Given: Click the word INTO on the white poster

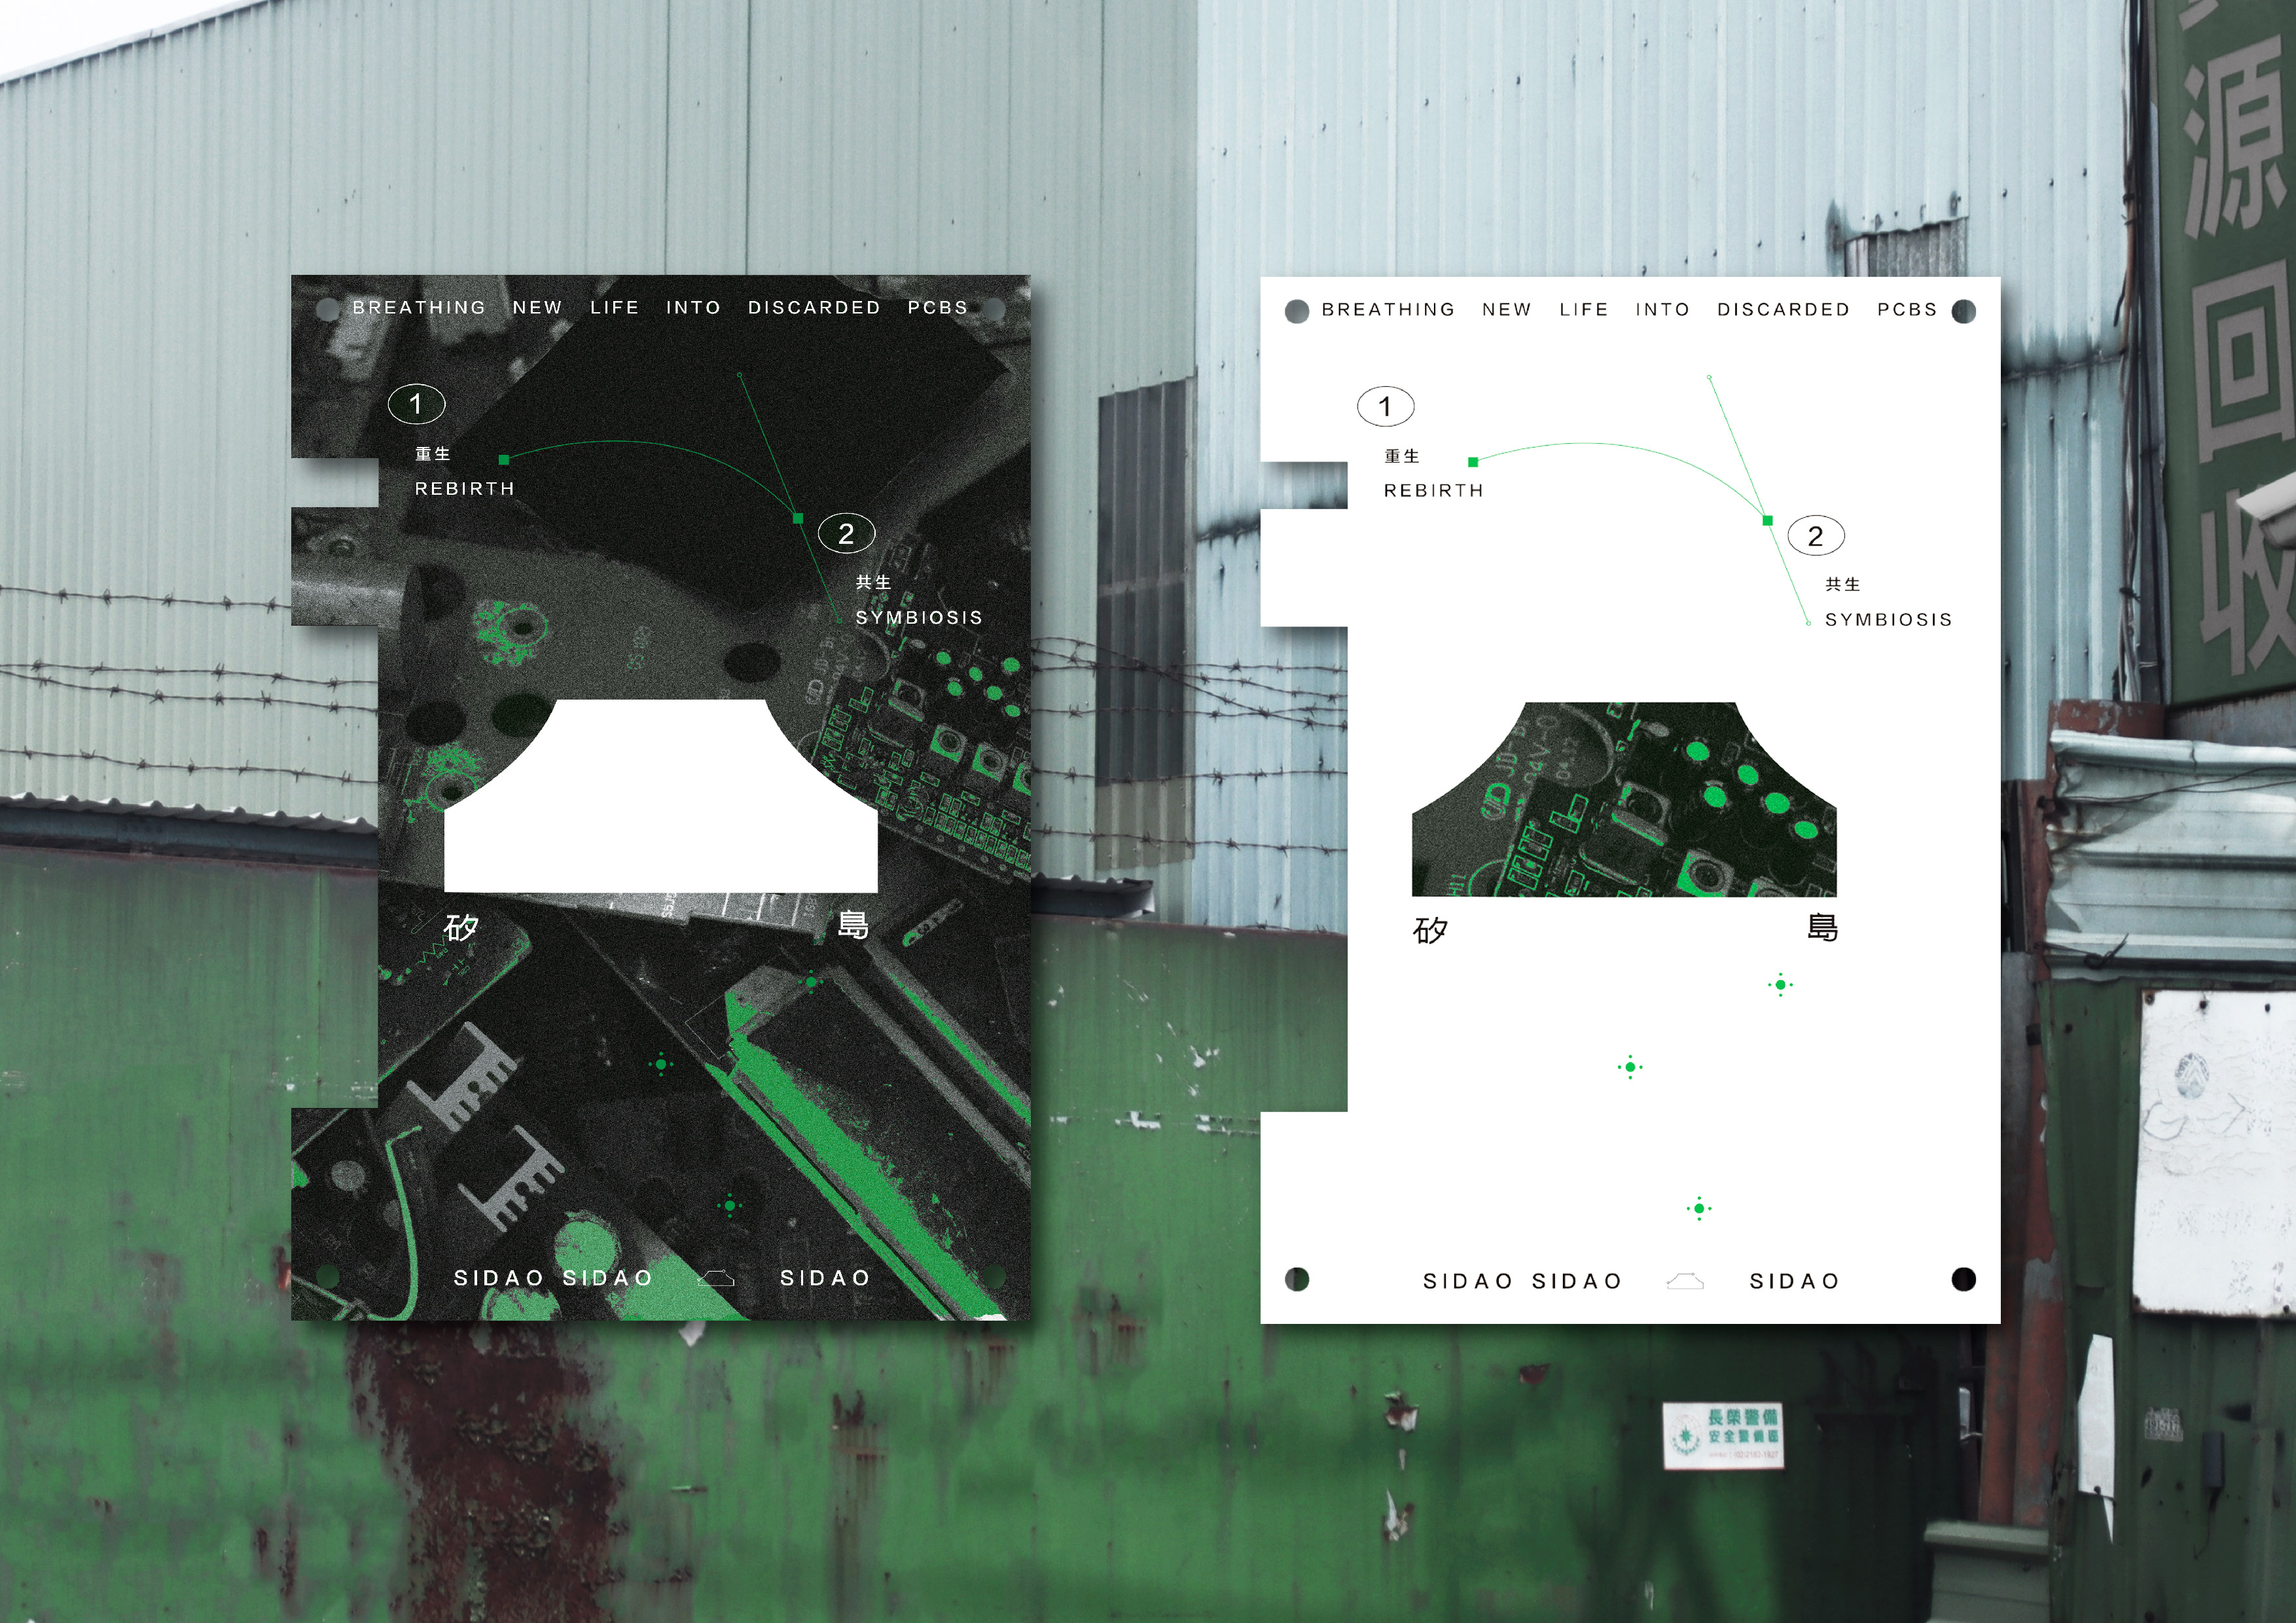Looking at the screenshot, I should 1662,310.
